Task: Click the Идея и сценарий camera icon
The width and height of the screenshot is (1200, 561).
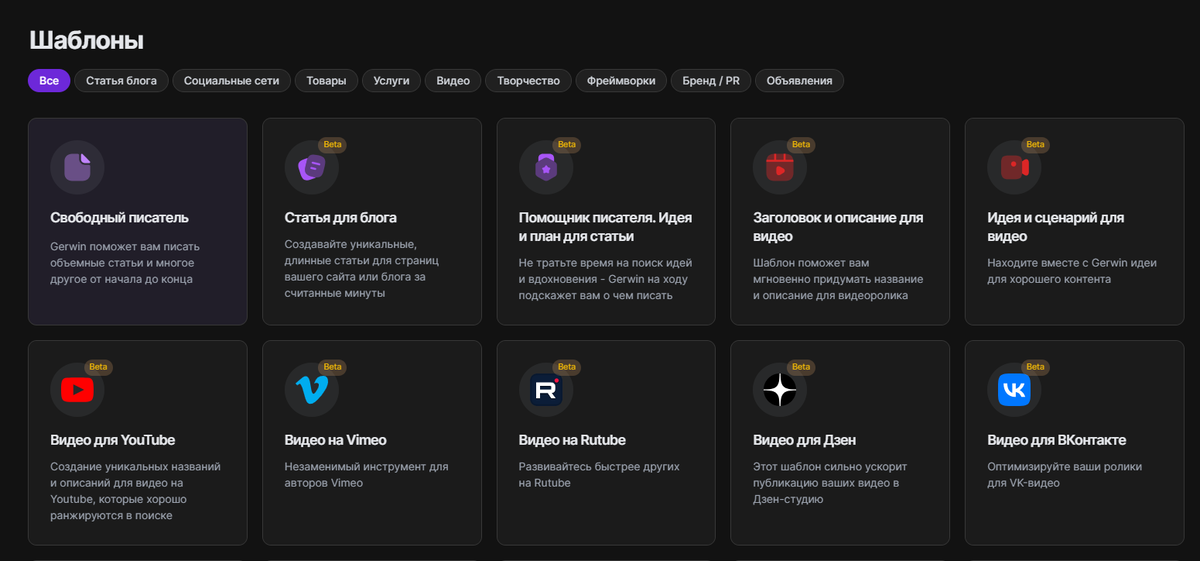Action: tap(1014, 167)
